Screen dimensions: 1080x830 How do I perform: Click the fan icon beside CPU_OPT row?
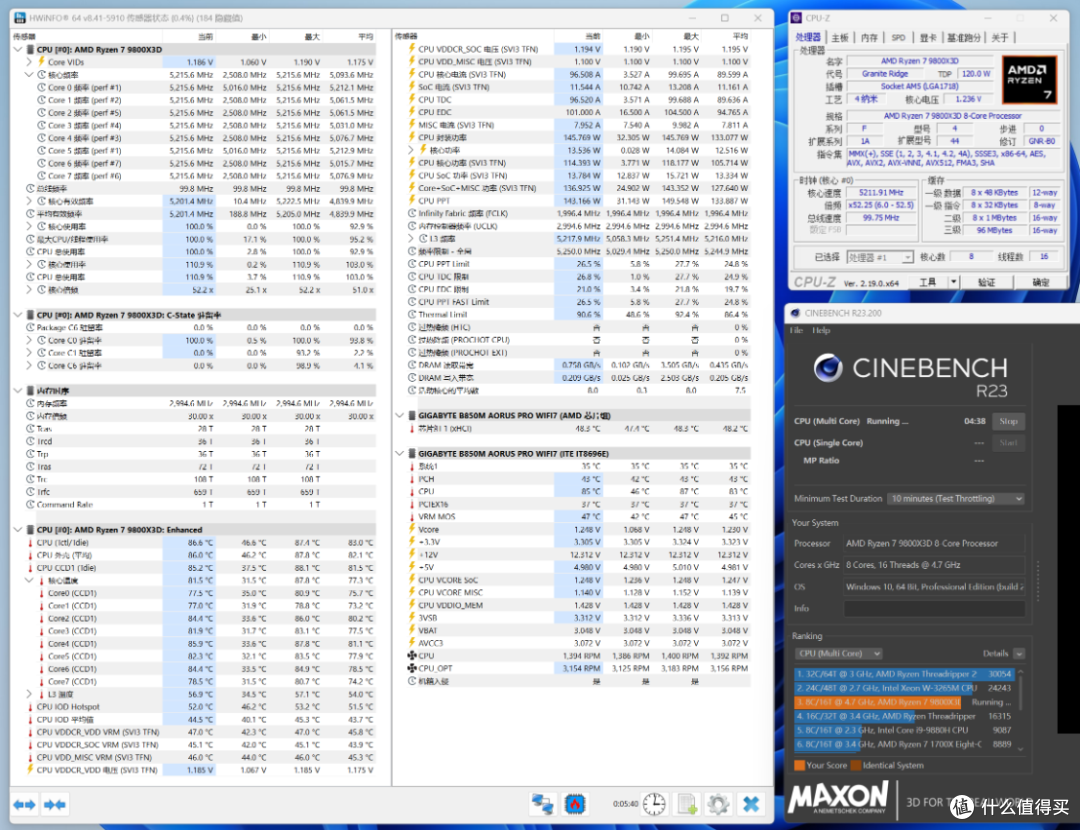click(x=412, y=668)
